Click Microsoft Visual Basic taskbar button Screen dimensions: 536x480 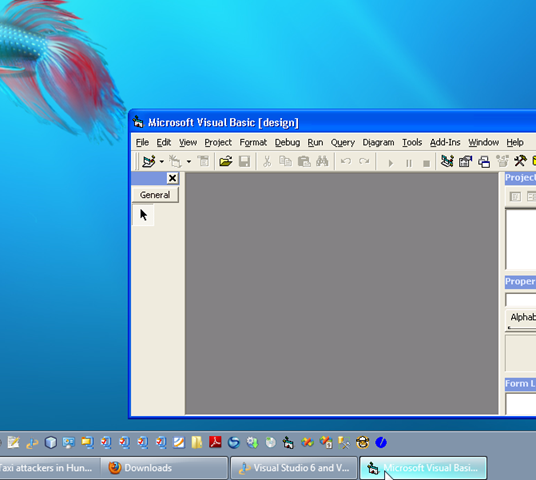(x=423, y=468)
